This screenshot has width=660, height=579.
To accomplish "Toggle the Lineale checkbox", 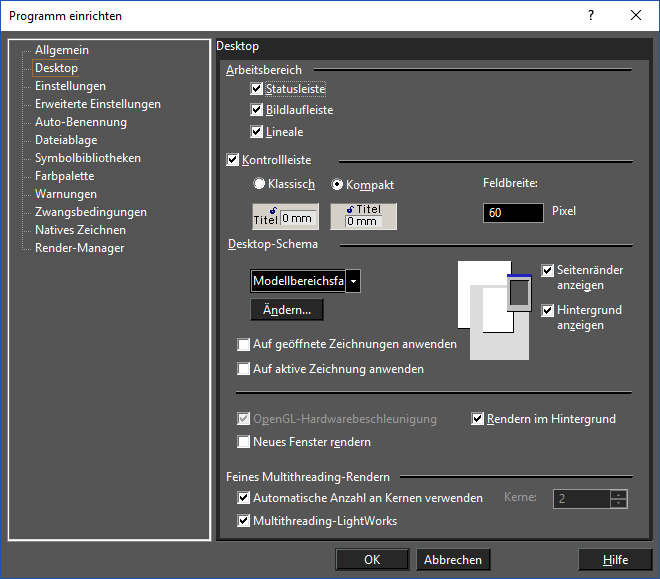I will tap(257, 132).
